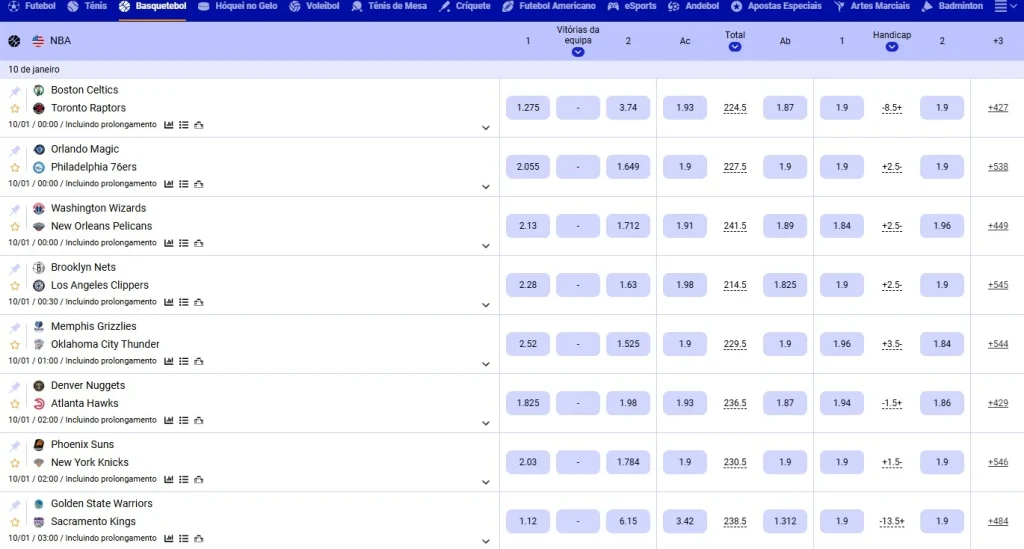Click the US flag icon beside NBA
The height and width of the screenshot is (549, 1024).
[38, 41]
